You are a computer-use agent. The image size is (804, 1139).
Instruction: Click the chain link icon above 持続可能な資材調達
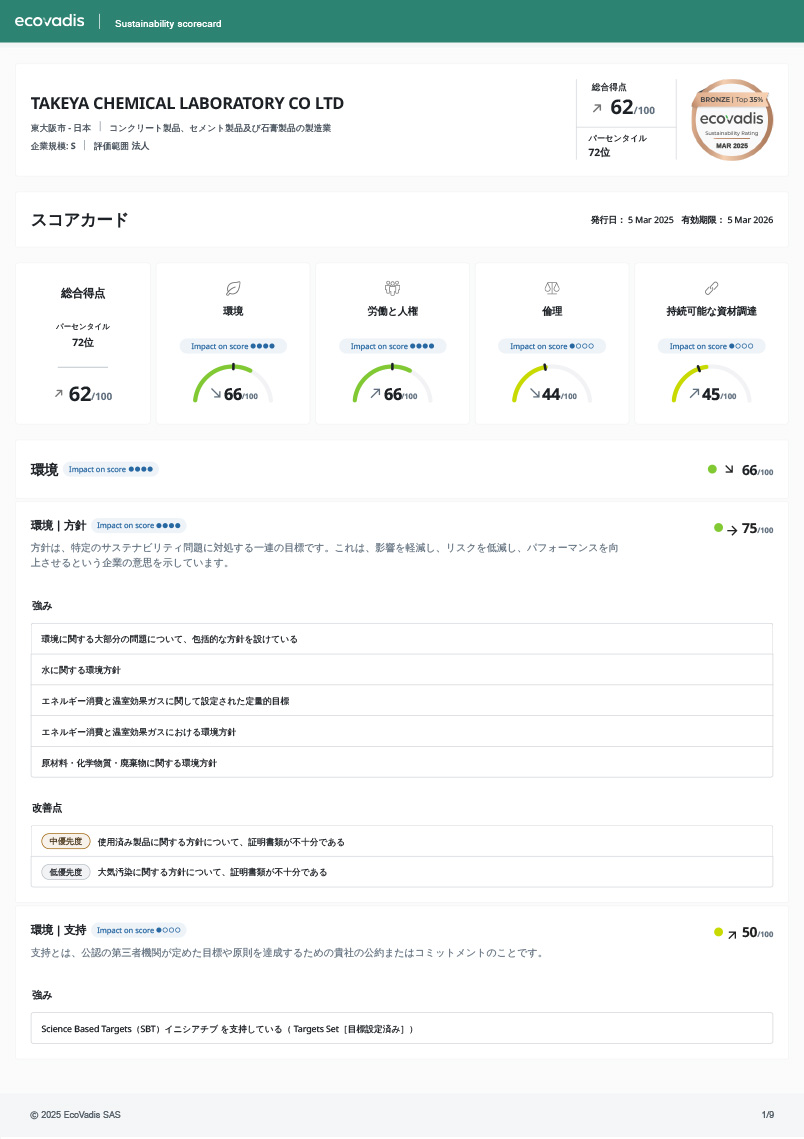[x=711, y=288]
